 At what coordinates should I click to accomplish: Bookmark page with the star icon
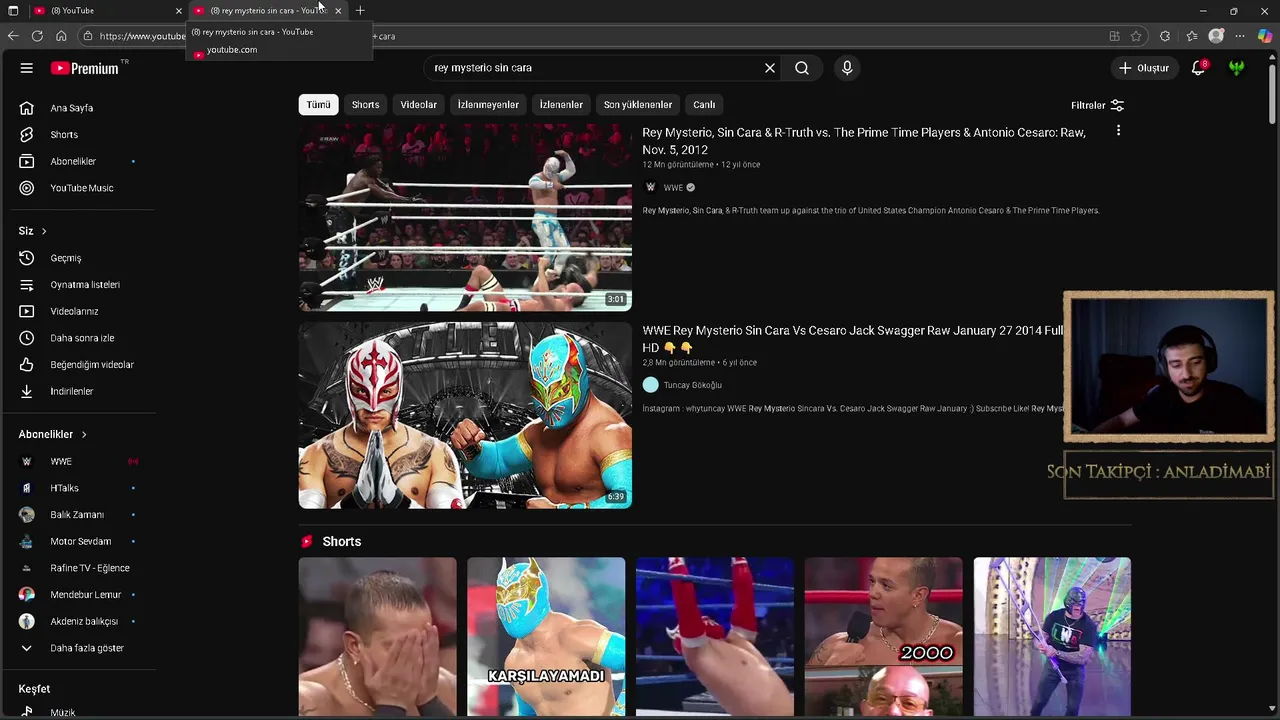point(1136,36)
